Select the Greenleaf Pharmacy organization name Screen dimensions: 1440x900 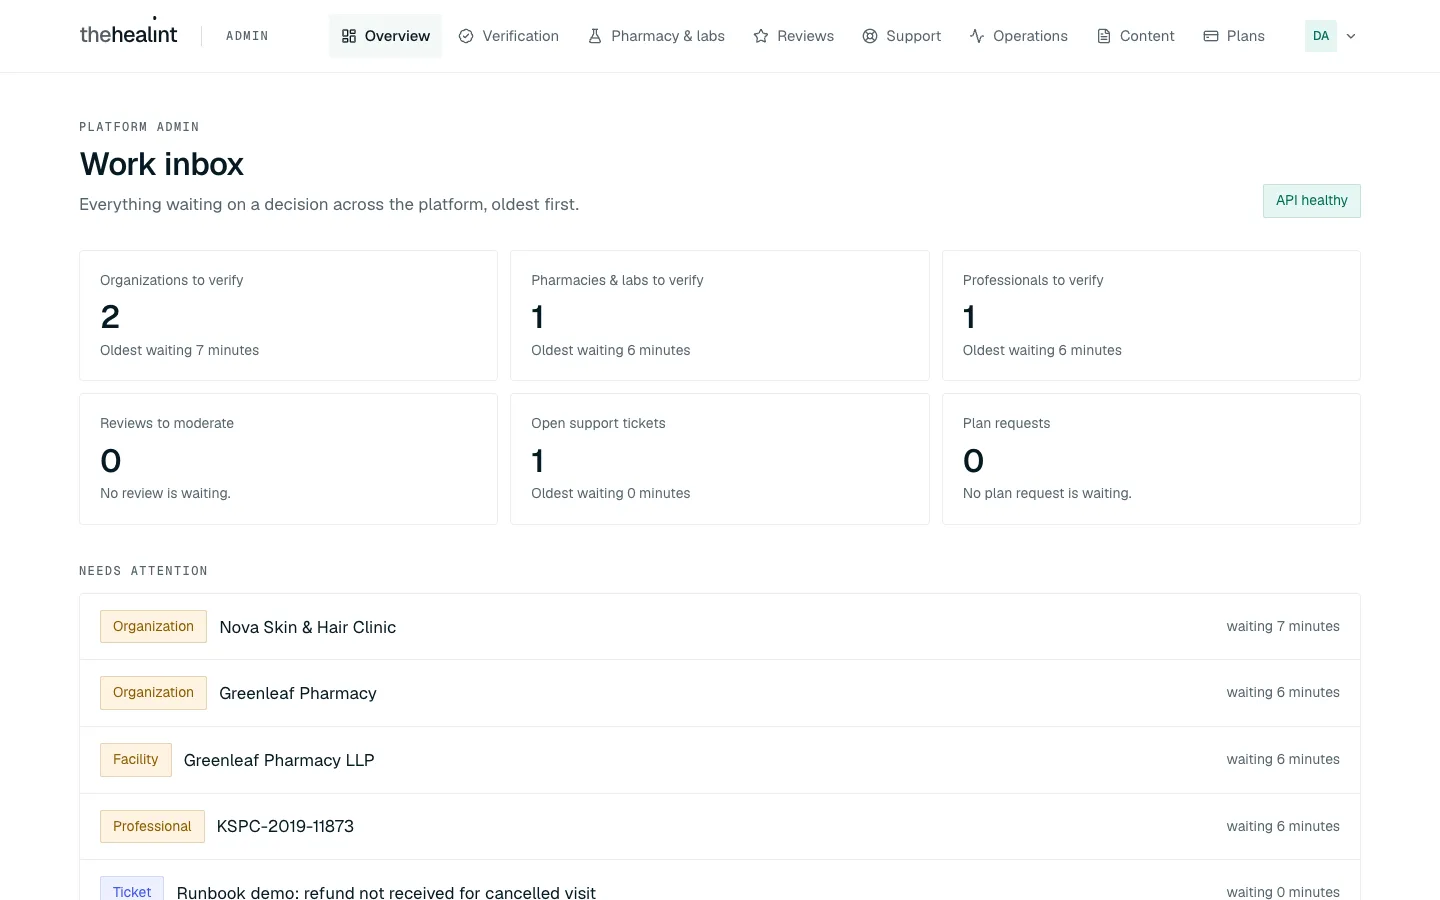[x=298, y=693]
